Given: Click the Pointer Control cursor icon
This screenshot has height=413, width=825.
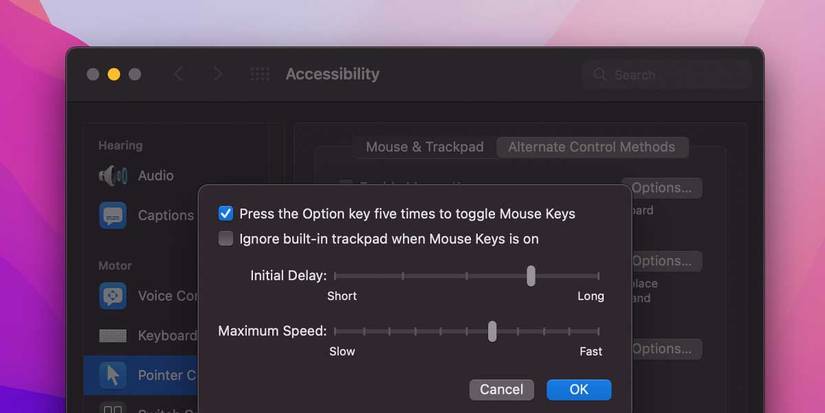Looking at the screenshot, I should [x=112, y=375].
